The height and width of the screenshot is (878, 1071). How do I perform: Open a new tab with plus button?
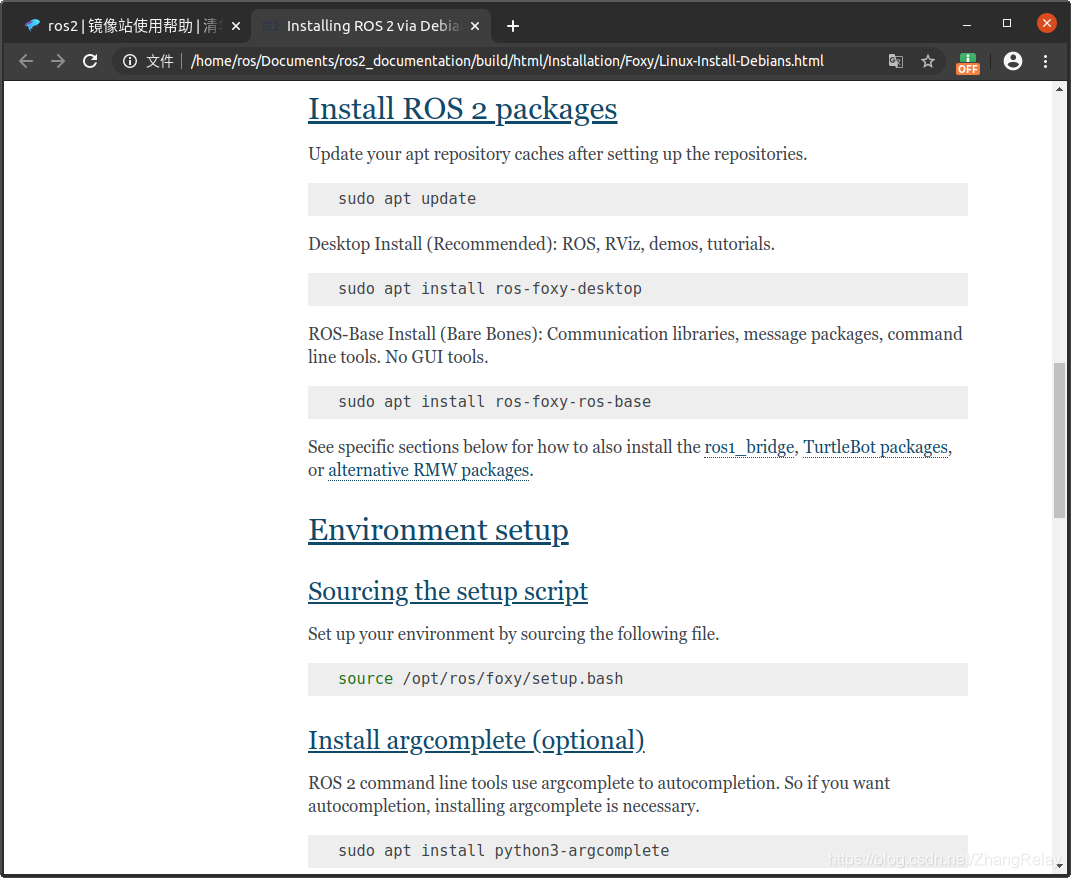click(513, 26)
